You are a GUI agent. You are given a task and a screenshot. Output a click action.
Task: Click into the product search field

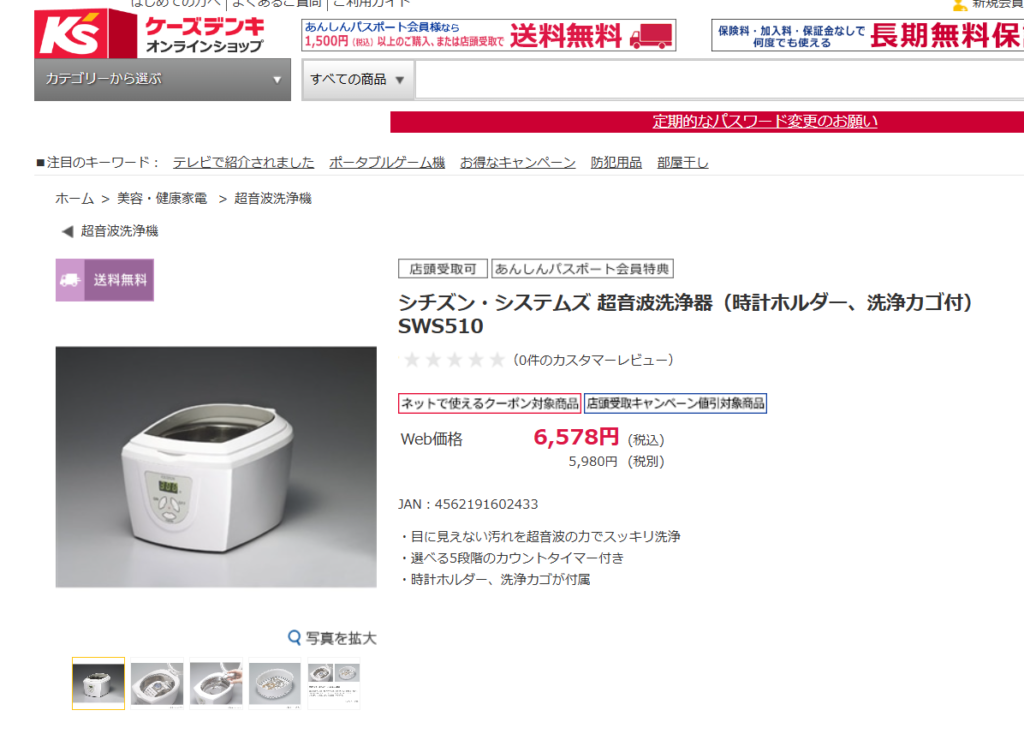720,80
